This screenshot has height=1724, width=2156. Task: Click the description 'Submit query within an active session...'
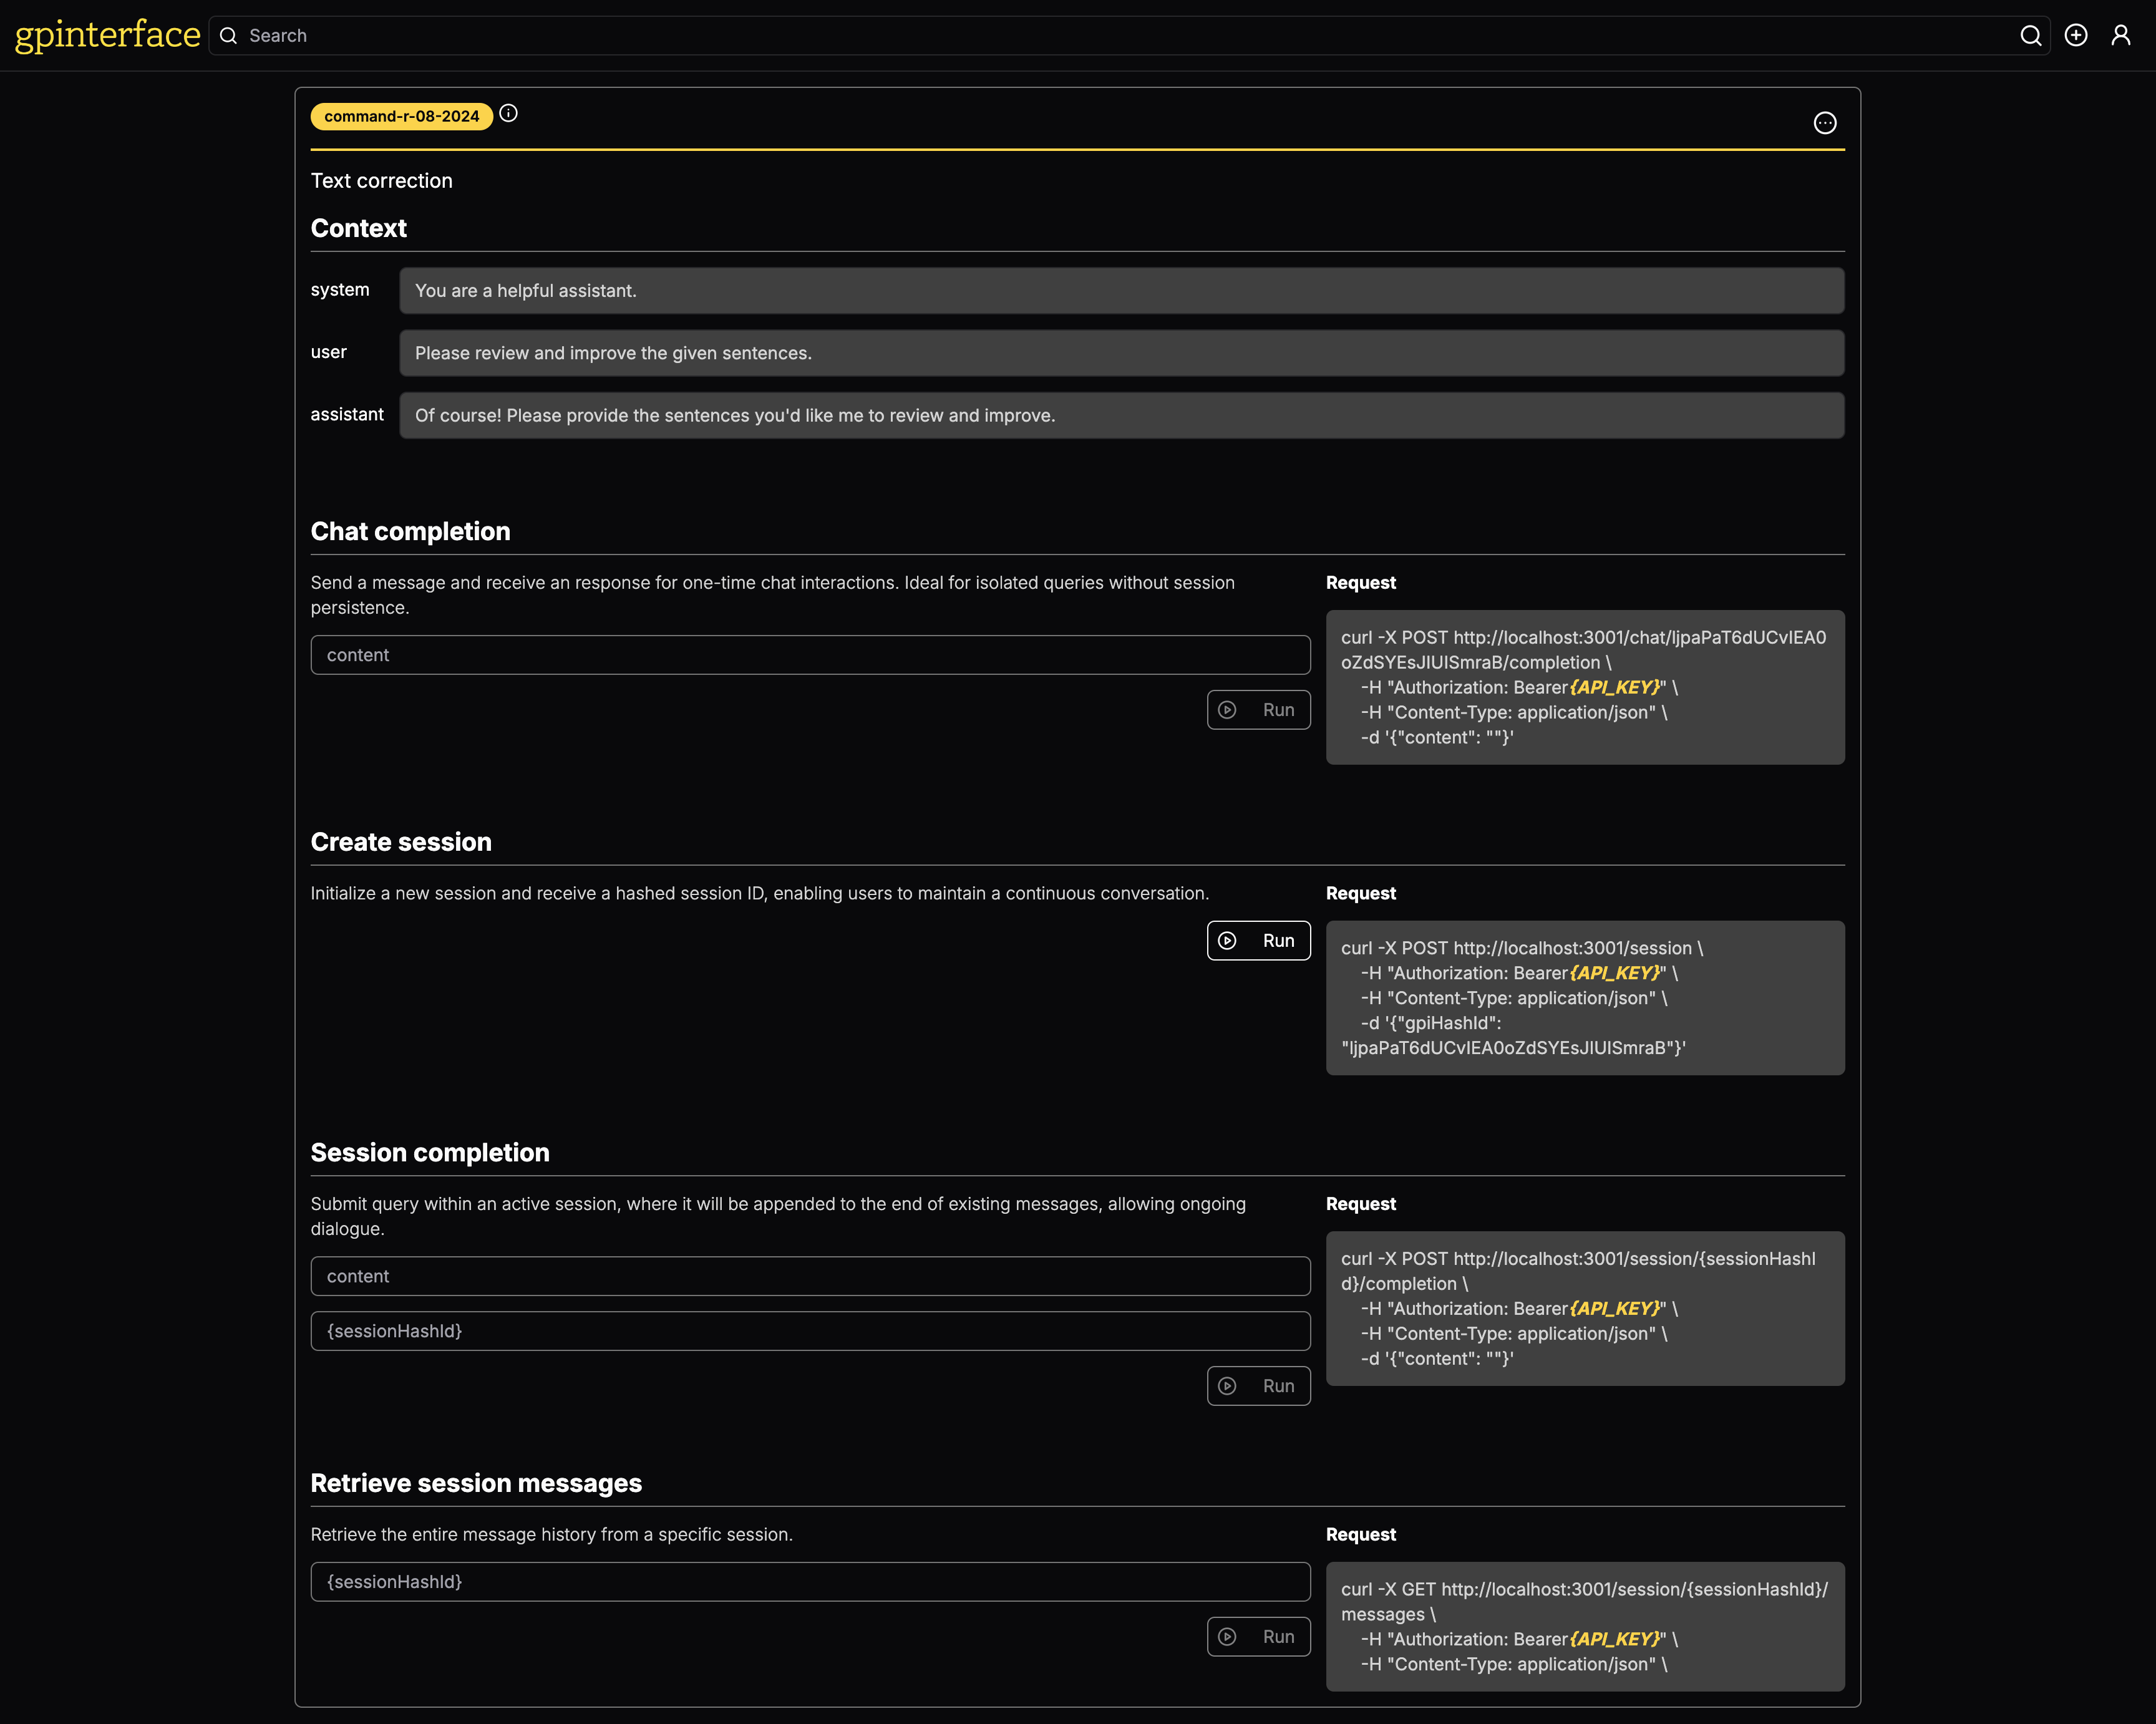(778, 1216)
